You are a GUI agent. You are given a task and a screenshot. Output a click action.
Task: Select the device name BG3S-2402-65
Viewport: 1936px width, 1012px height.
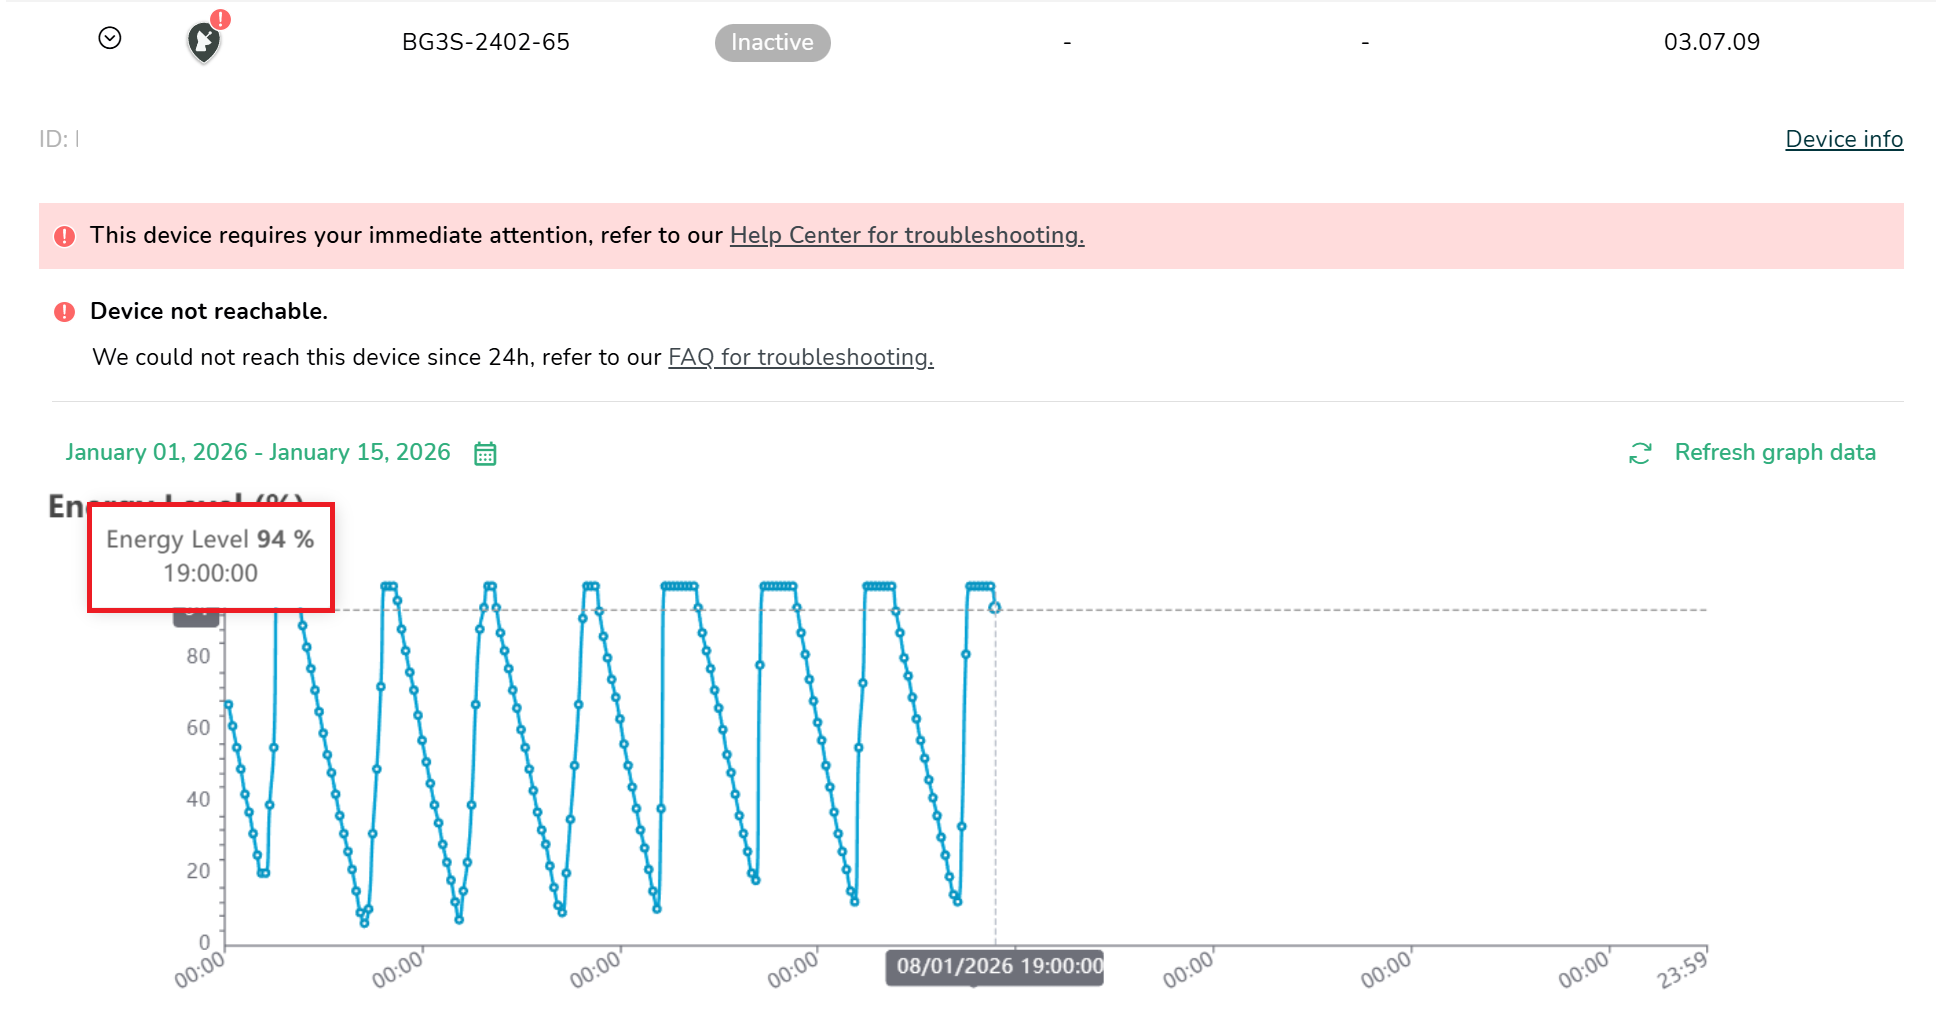tap(485, 42)
